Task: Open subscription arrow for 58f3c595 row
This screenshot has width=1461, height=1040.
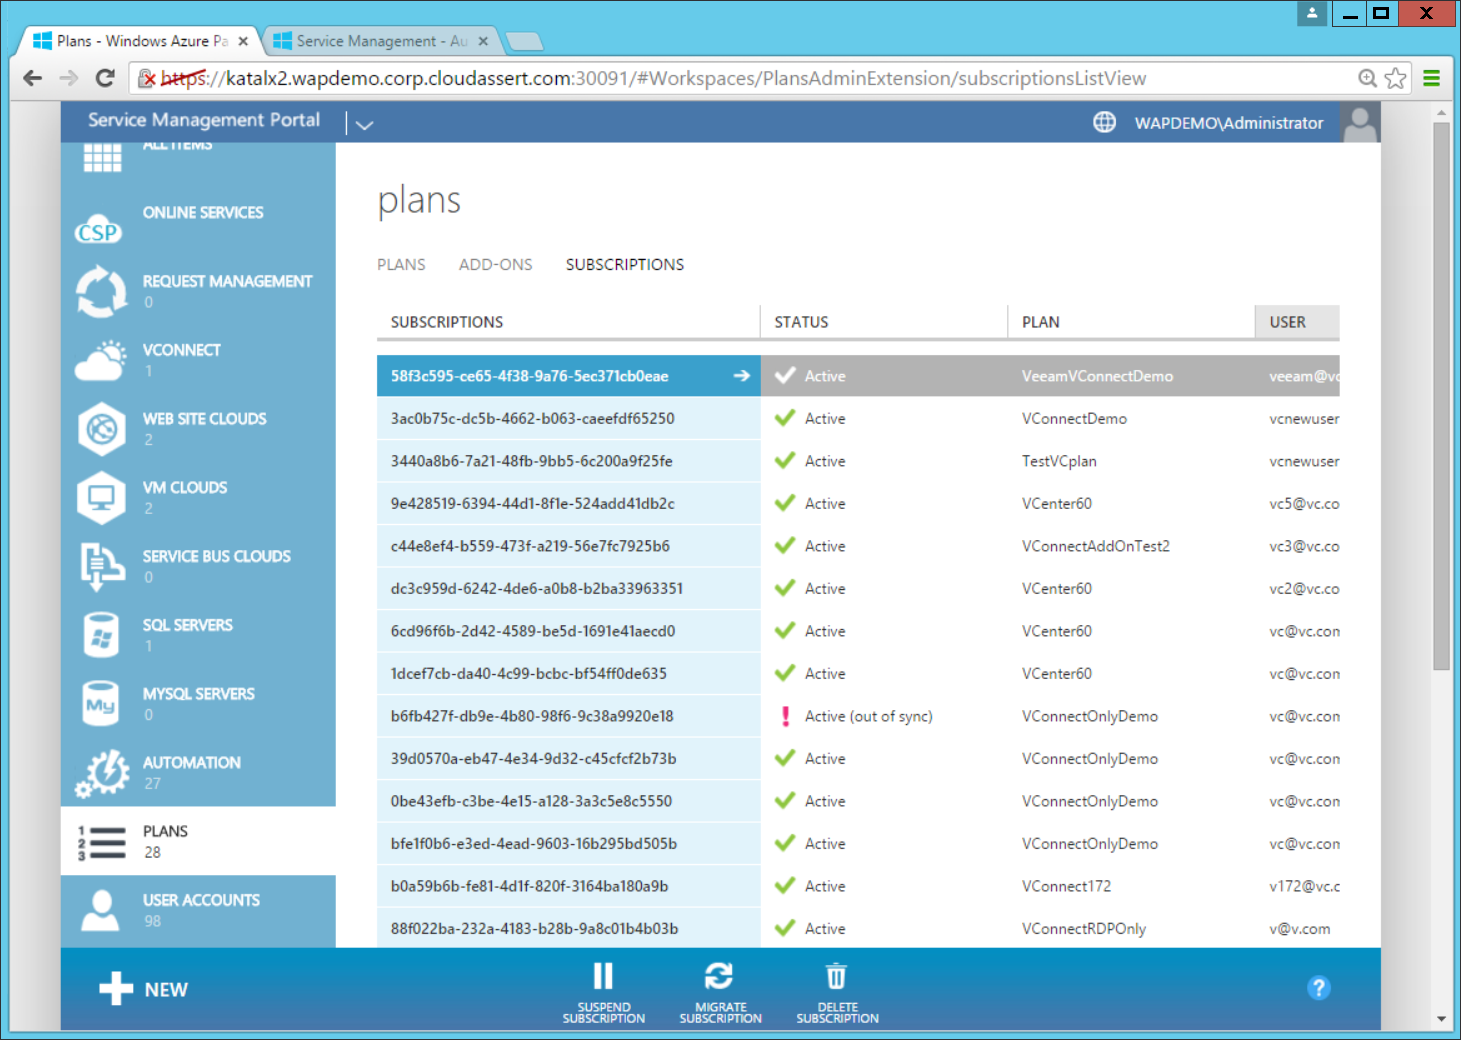Action: pyautogui.click(x=741, y=376)
